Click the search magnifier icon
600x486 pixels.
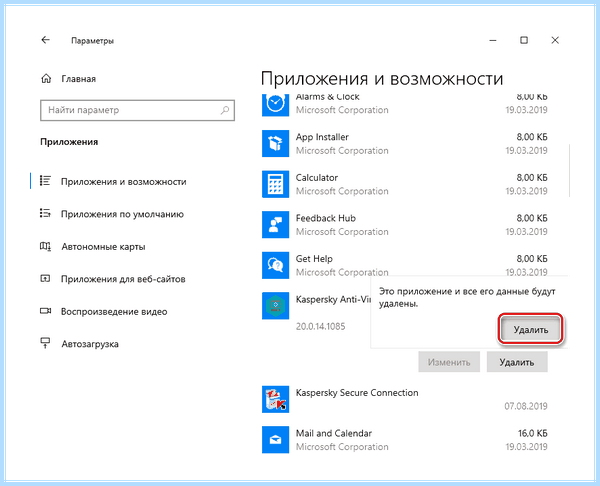(225, 110)
